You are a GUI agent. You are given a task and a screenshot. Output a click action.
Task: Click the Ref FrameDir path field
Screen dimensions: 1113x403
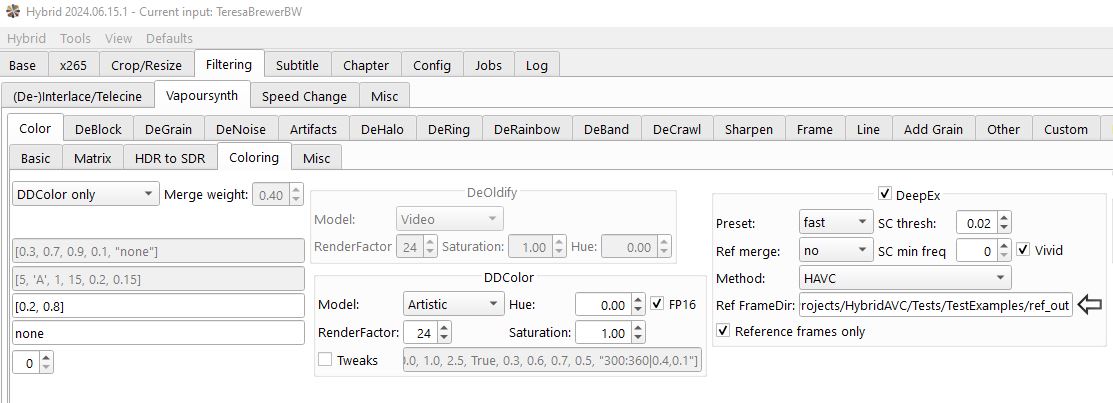(935, 306)
